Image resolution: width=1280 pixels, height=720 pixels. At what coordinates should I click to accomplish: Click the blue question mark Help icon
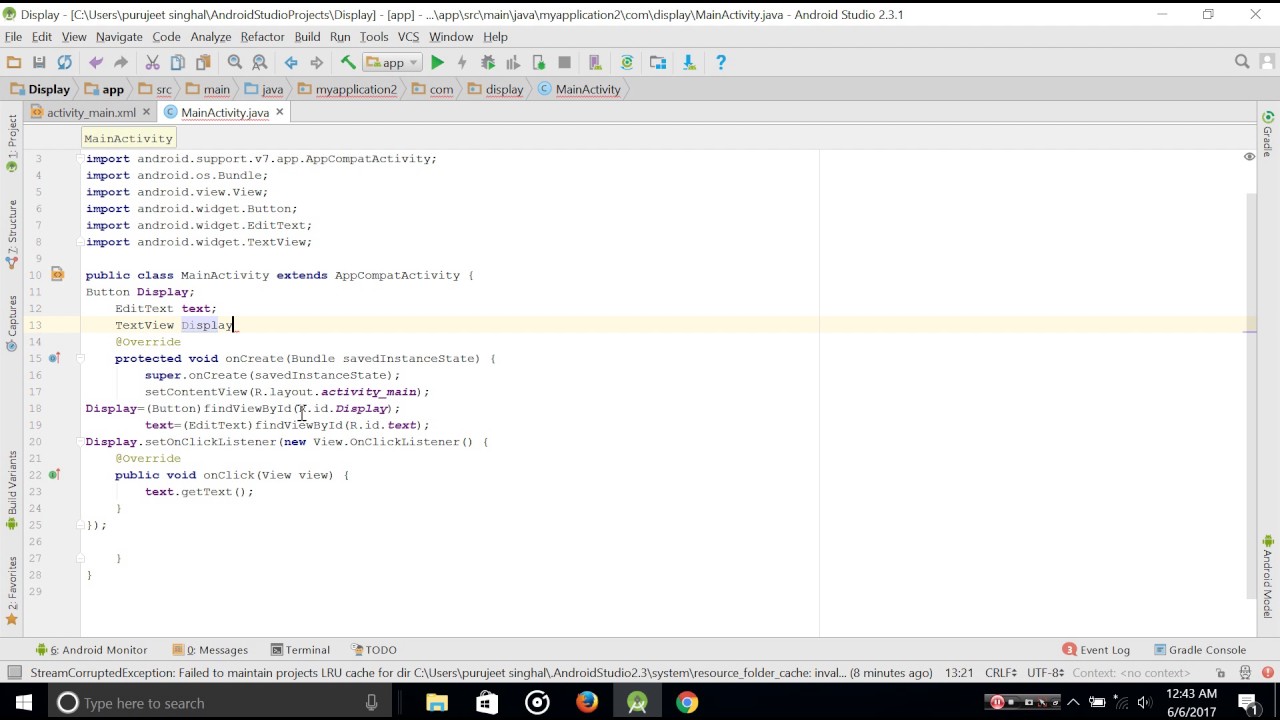[x=720, y=62]
